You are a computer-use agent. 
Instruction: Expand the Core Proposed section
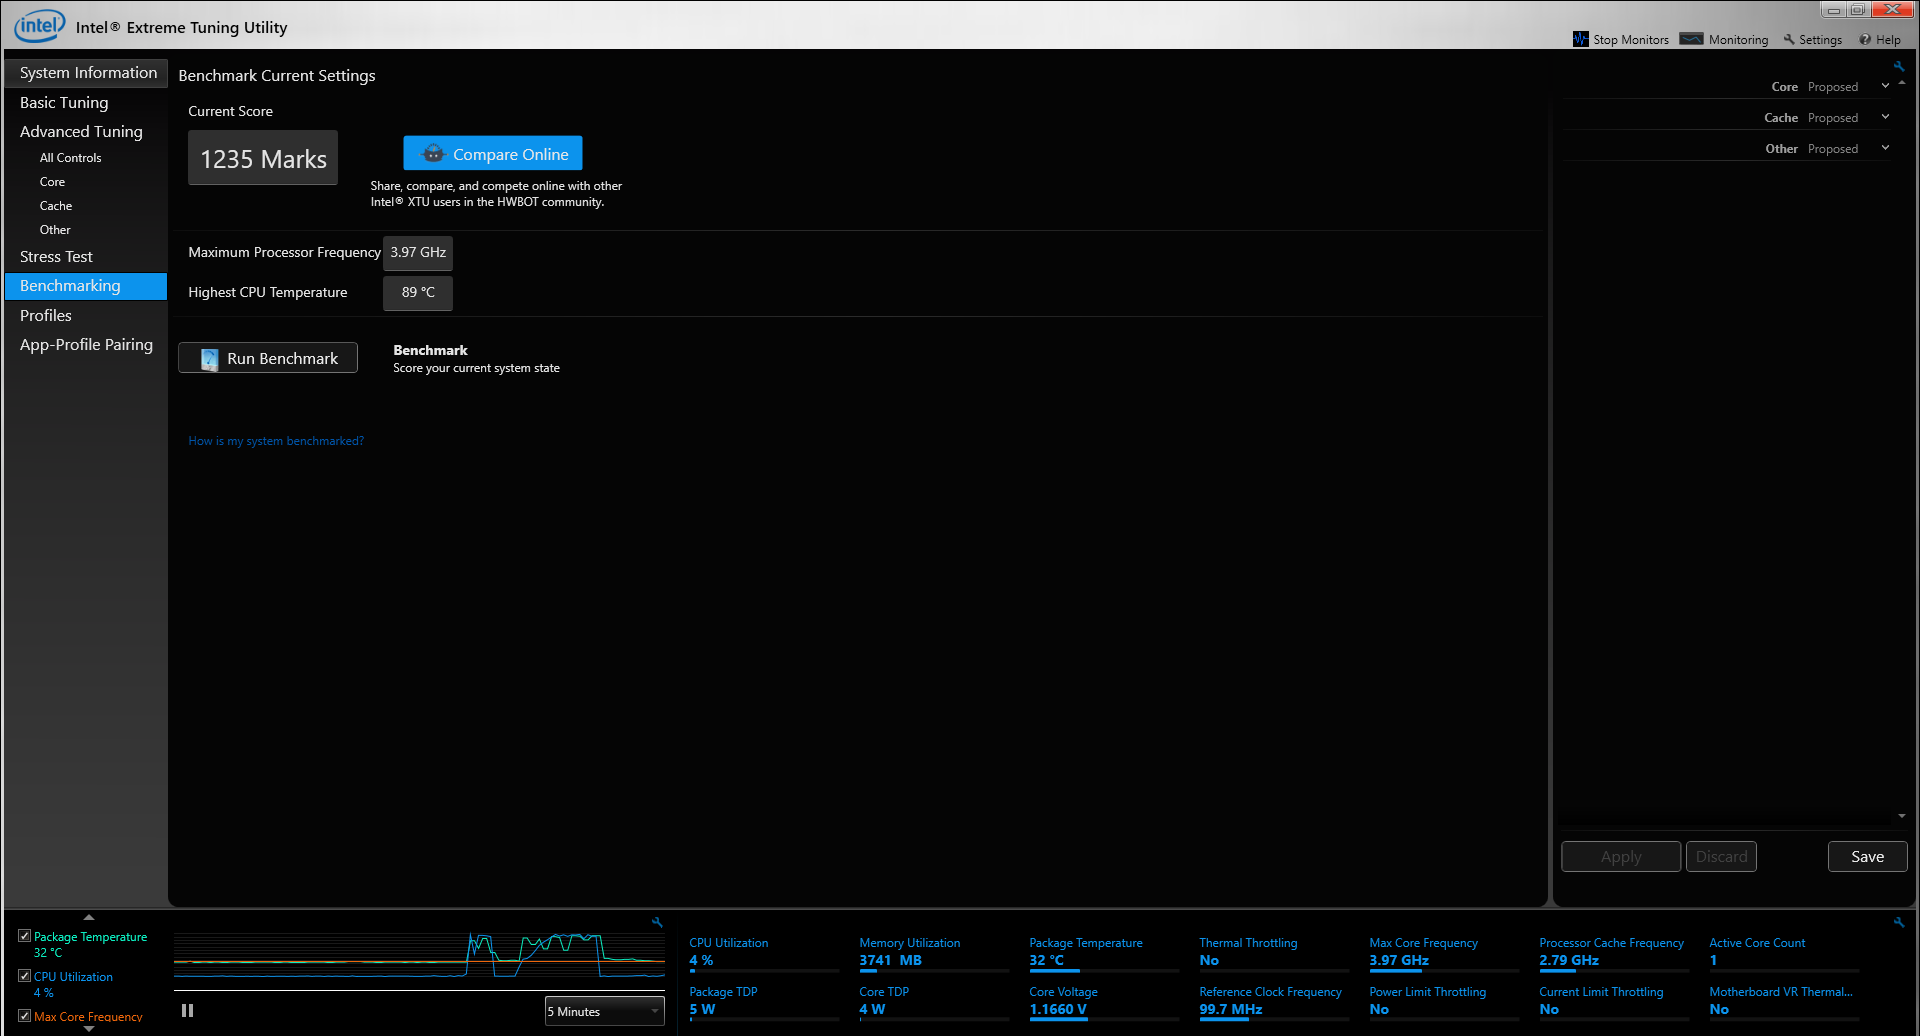[x=1885, y=86]
